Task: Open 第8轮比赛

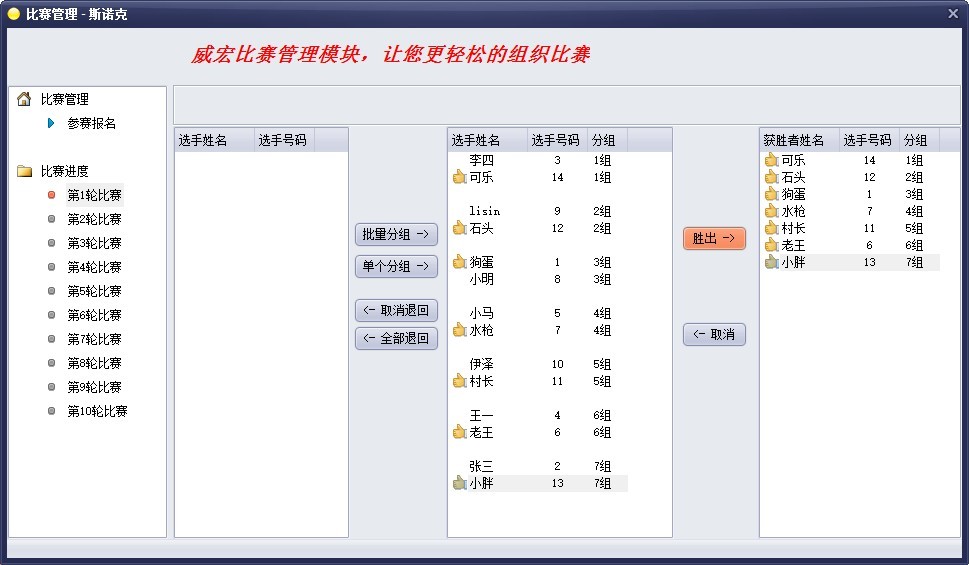Action: tap(95, 363)
